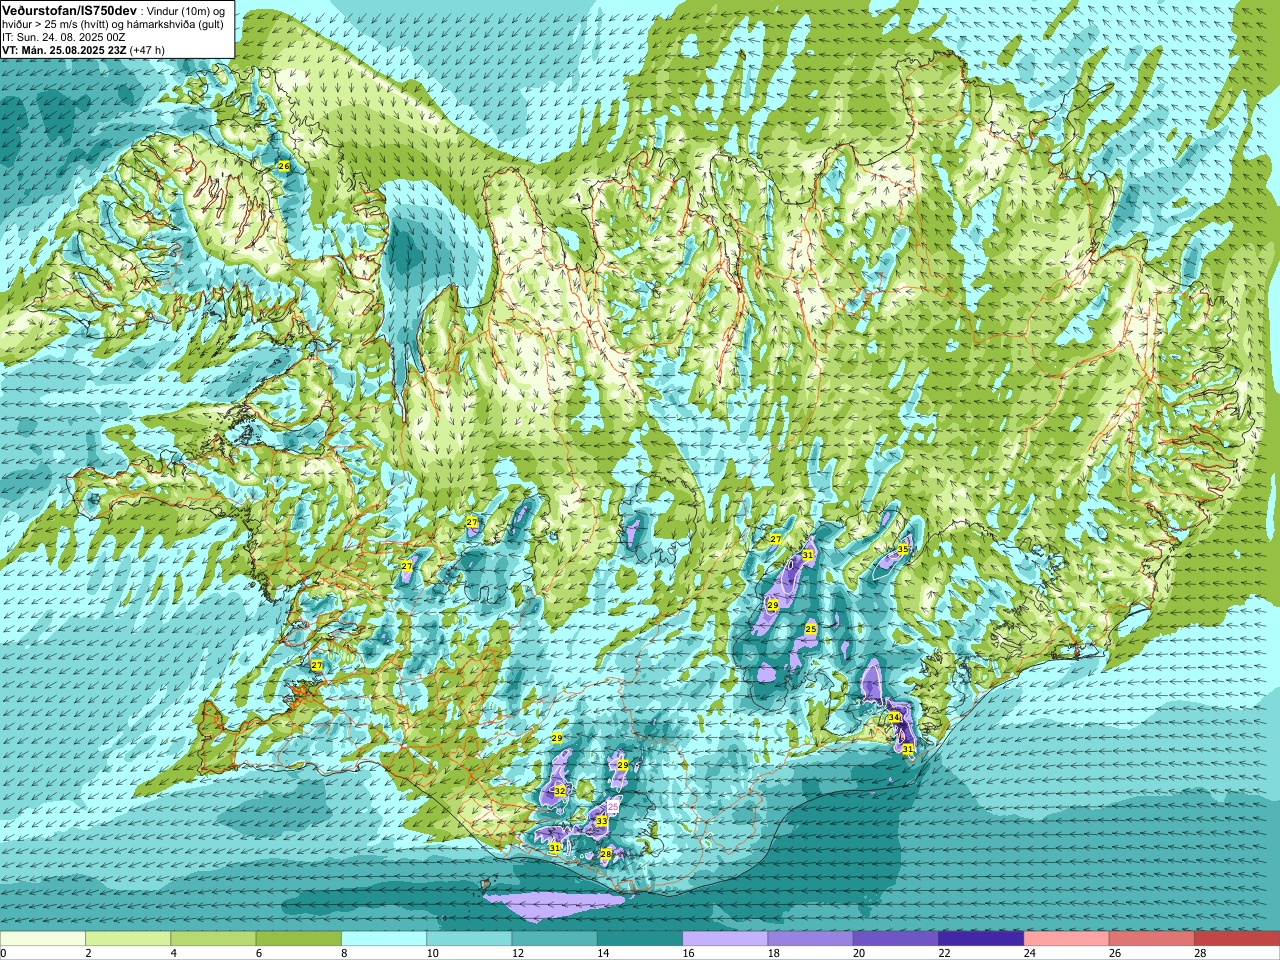This screenshot has width=1280, height=960.
Task: Click the legend scale label '8'
Action: coord(345,954)
